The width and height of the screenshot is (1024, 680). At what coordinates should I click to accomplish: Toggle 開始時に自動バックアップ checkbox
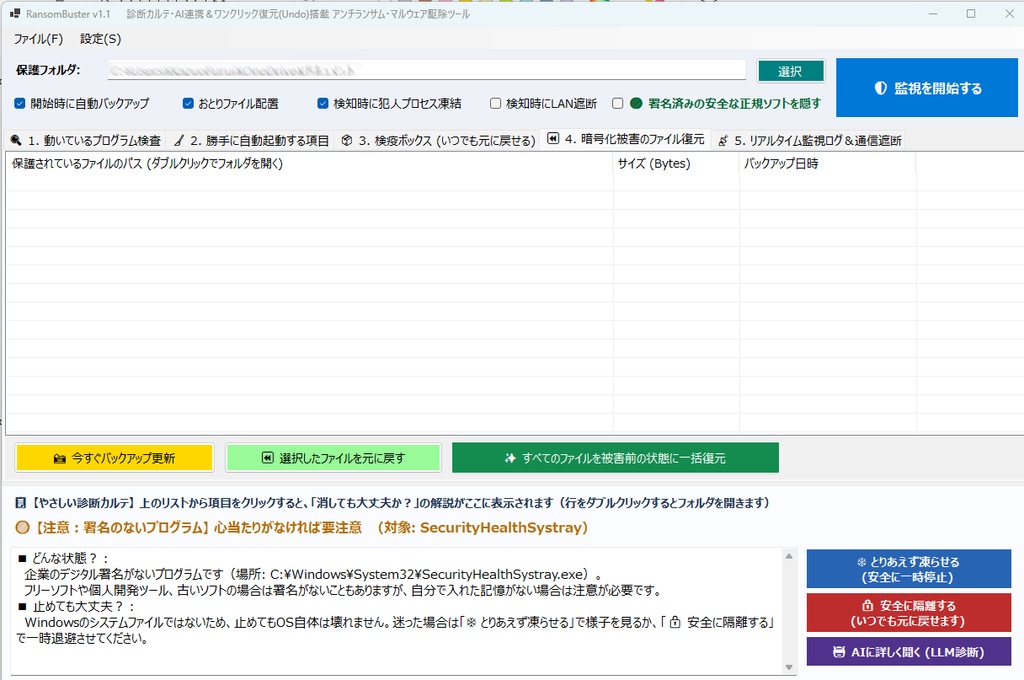point(20,103)
